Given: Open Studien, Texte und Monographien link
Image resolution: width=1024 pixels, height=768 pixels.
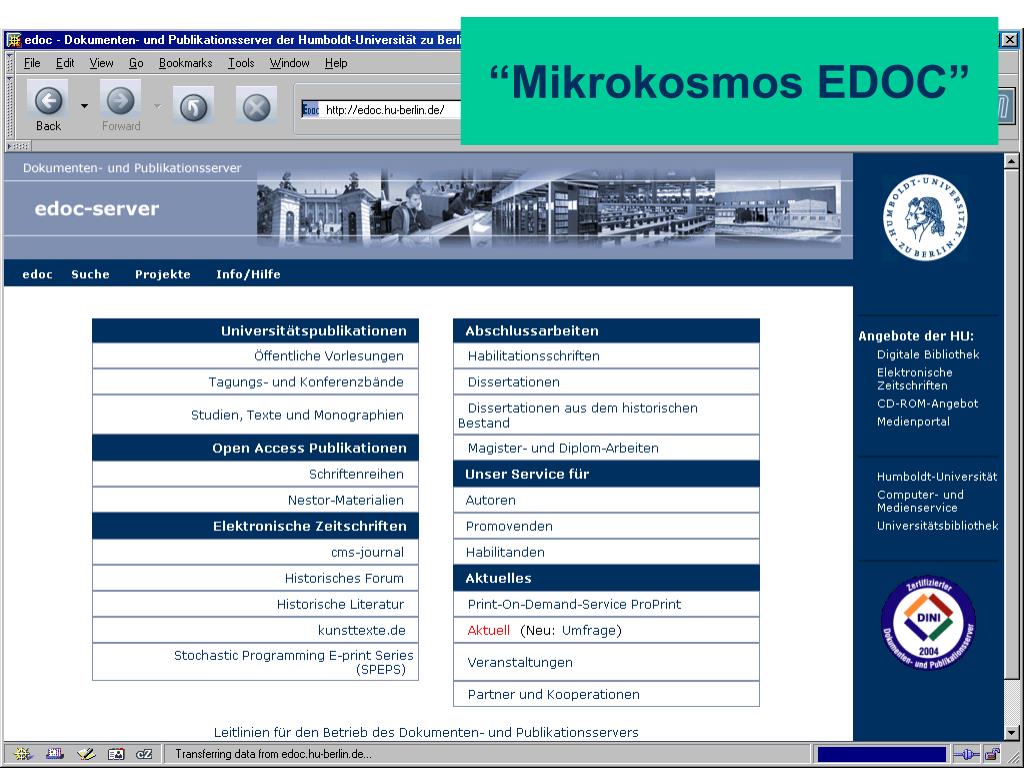Looking at the screenshot, I should 297,415.
